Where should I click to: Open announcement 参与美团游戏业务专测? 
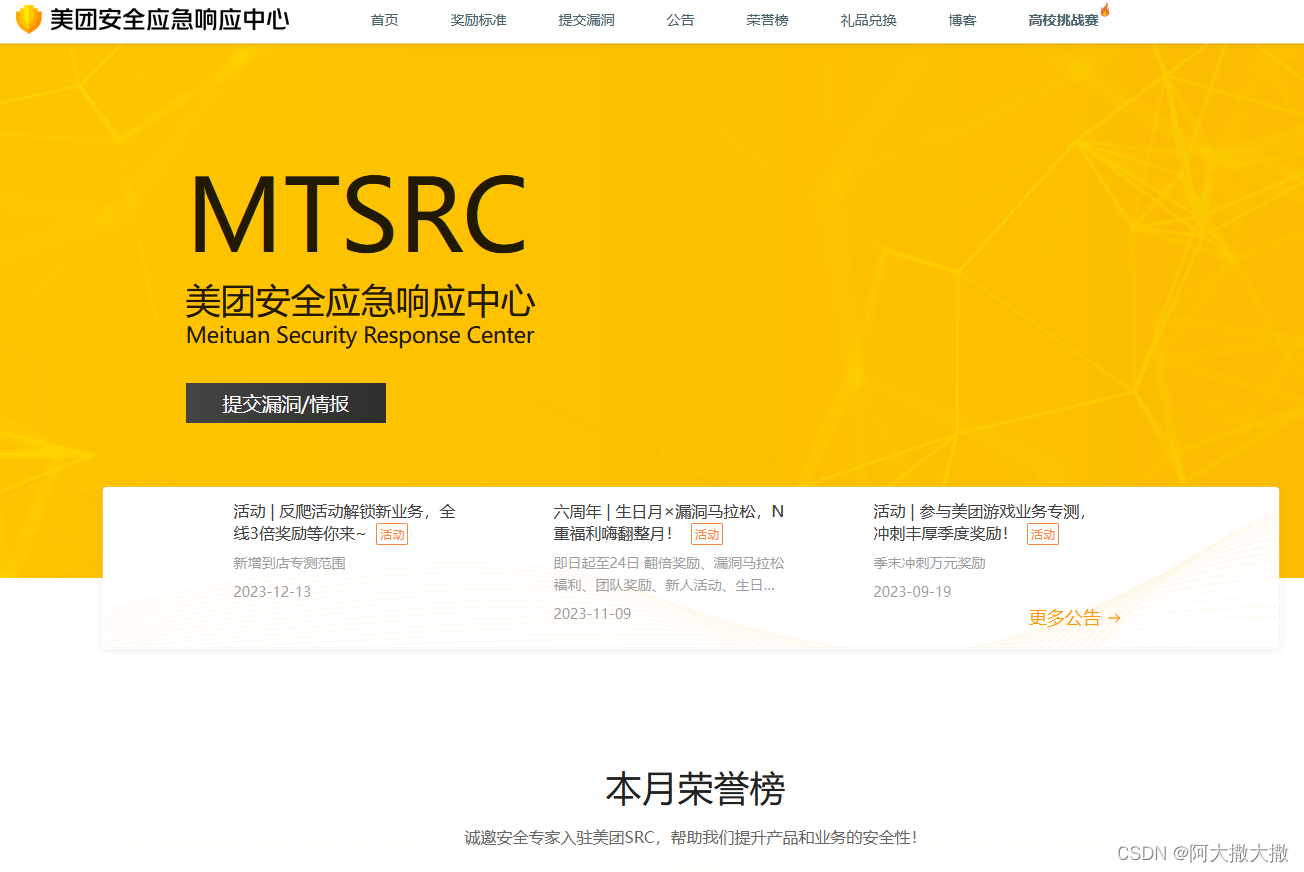(x=980, y=522)
